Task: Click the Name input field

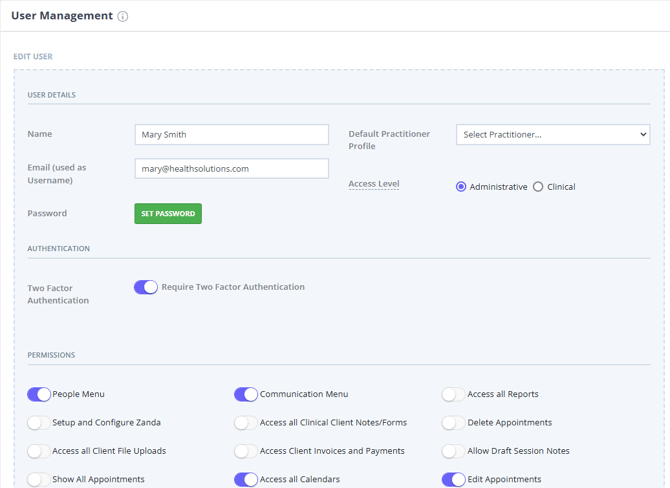Action: click(x=231, y=135)
